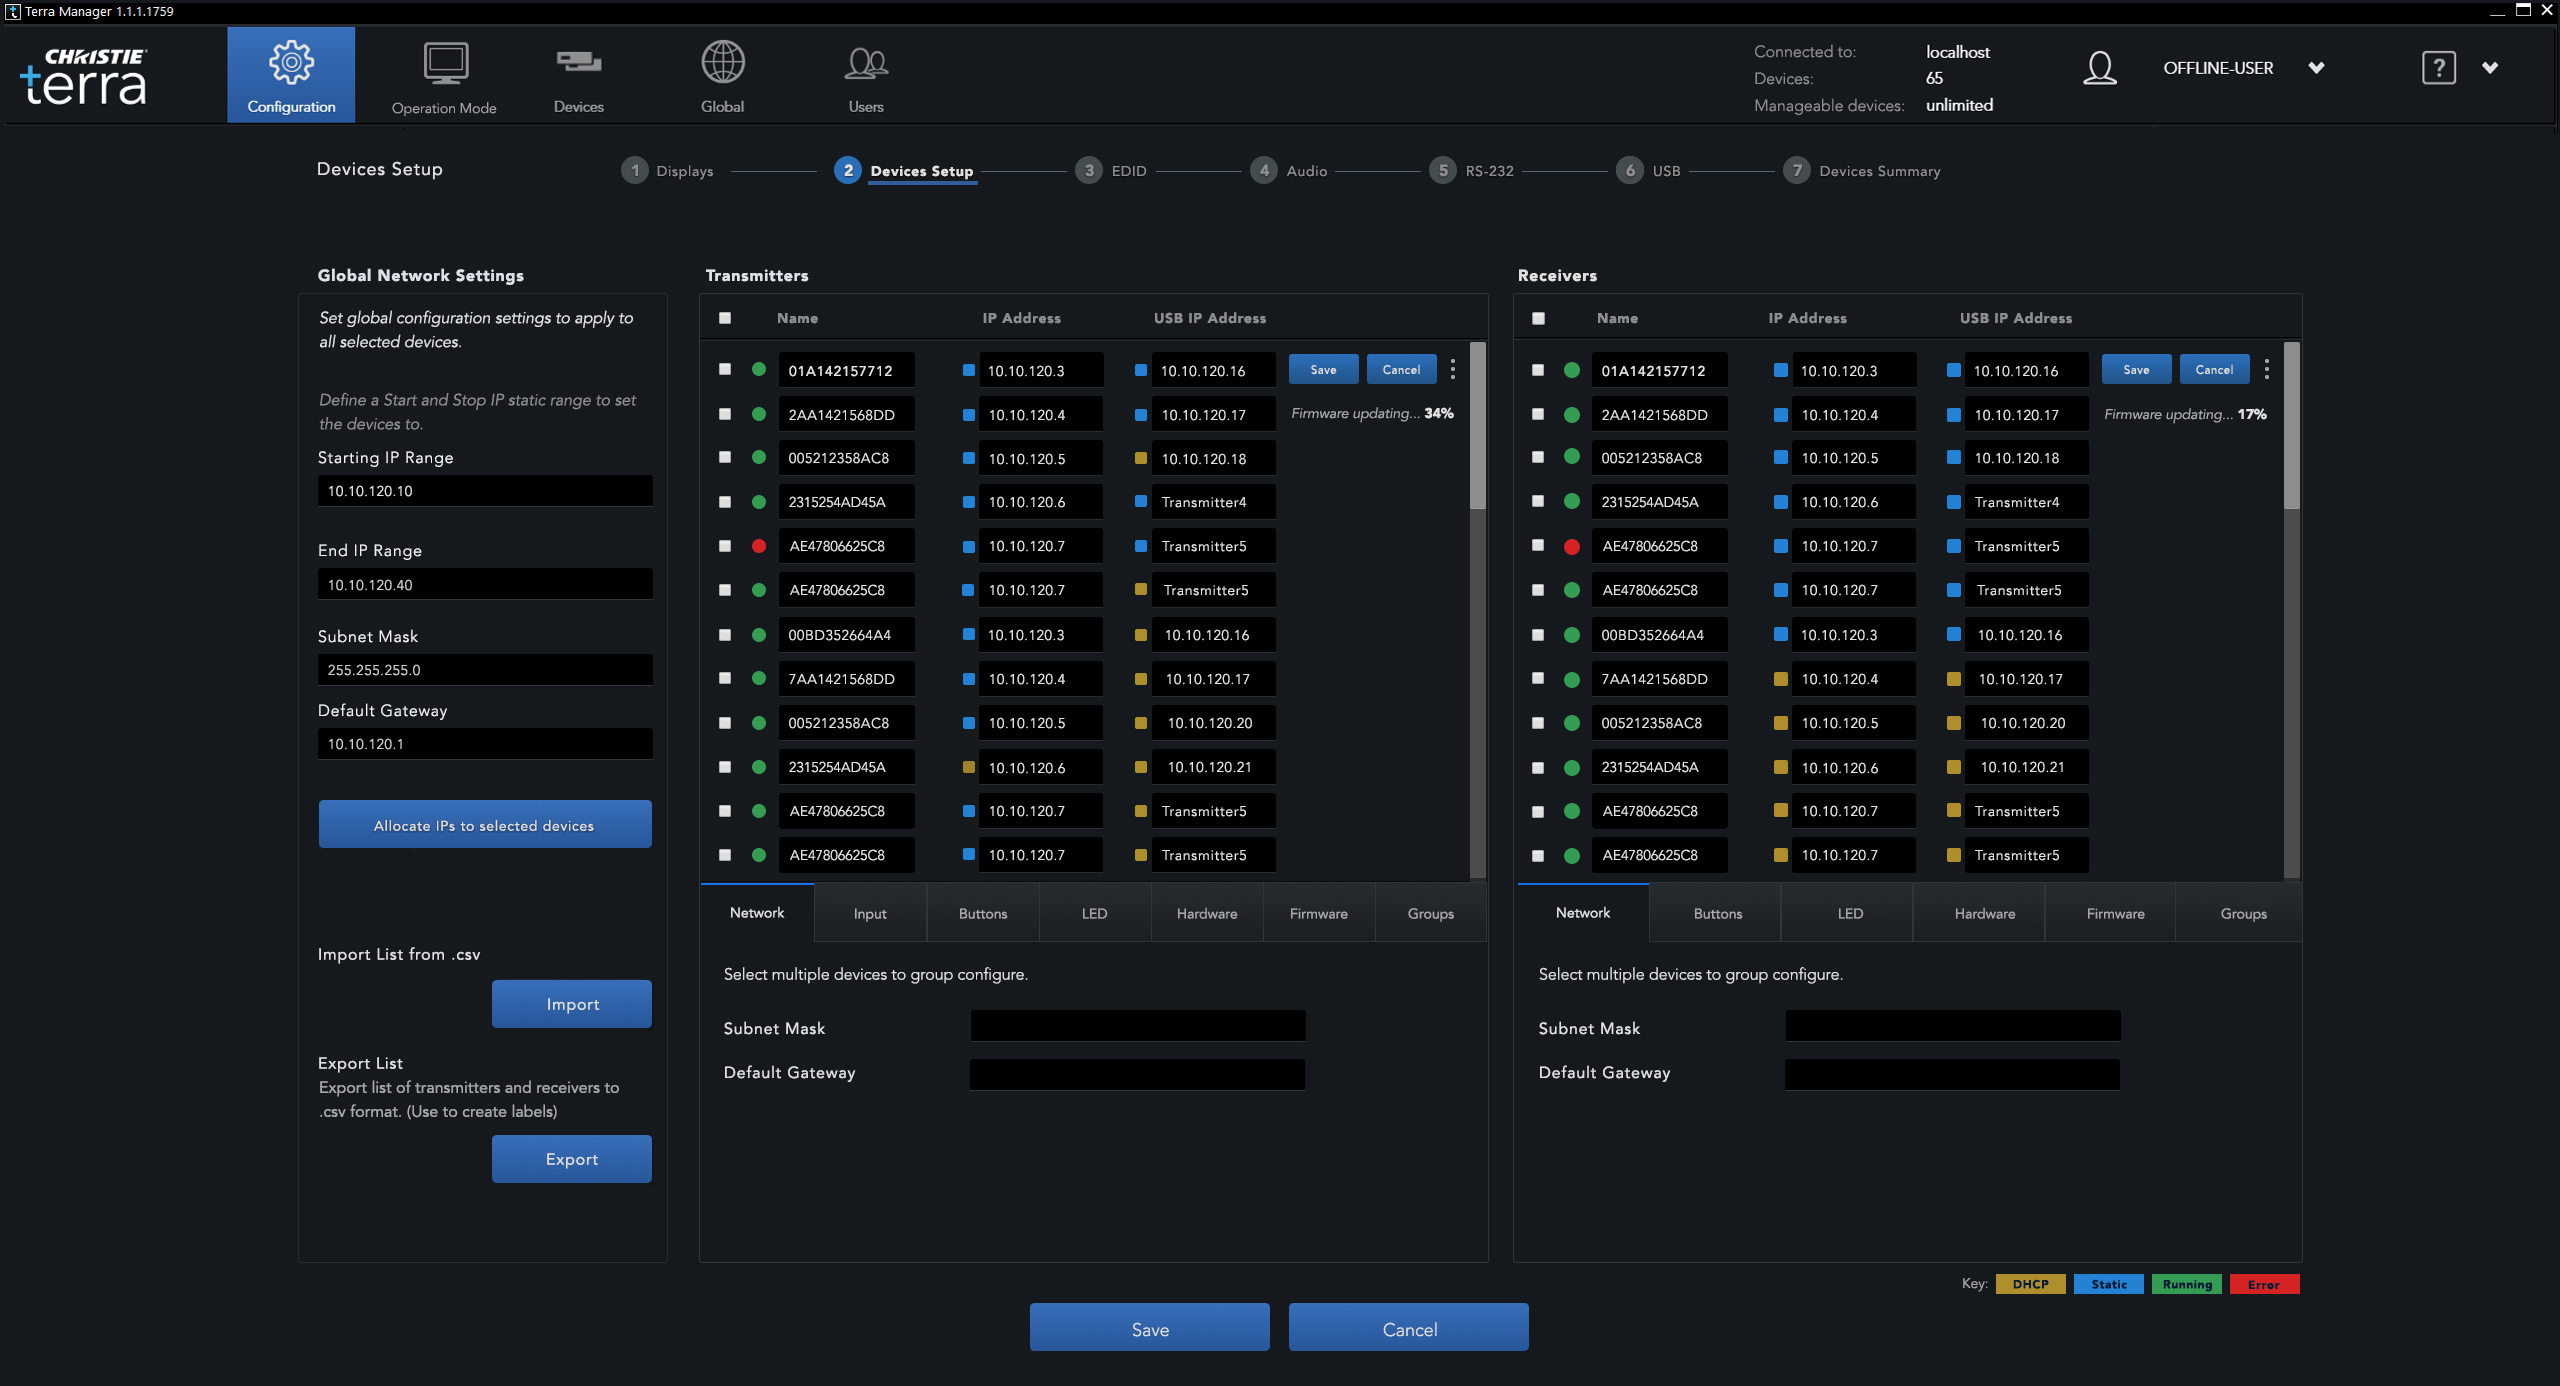
Task: Open the Transmitters three-dot options menu
Action: 1452,369
